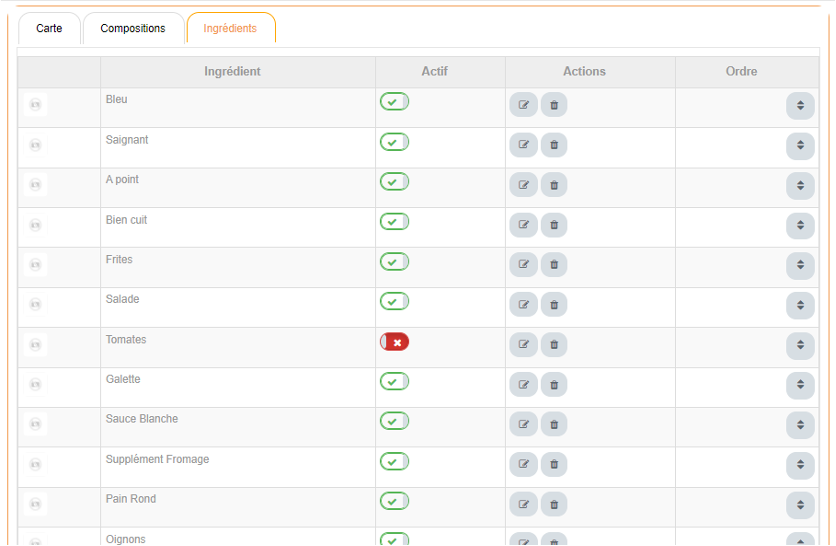Click trash icon for Tomates row
The width and height of the screenshot is (836, 546).
[x=554, y=345]
